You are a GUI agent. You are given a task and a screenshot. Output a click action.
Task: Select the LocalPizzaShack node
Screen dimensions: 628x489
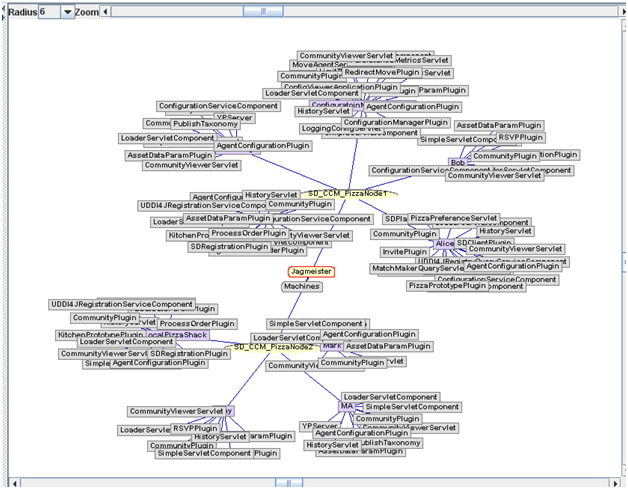tap(181, 335)
